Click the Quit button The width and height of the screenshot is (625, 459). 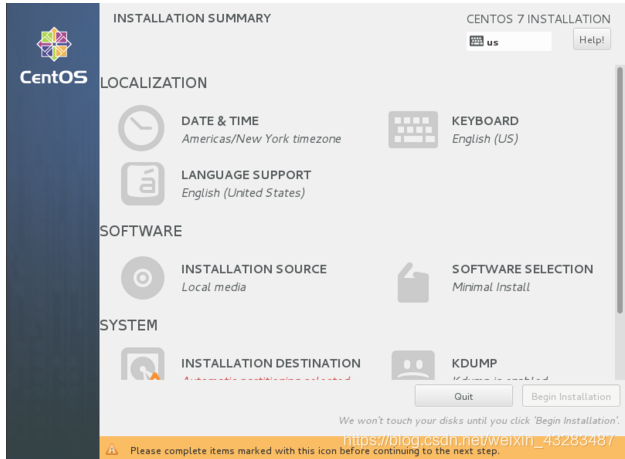[464, 396]
